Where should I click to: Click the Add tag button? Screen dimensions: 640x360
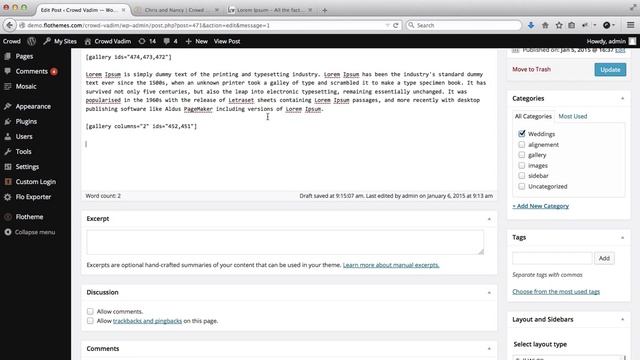click(x=604, y=258)
